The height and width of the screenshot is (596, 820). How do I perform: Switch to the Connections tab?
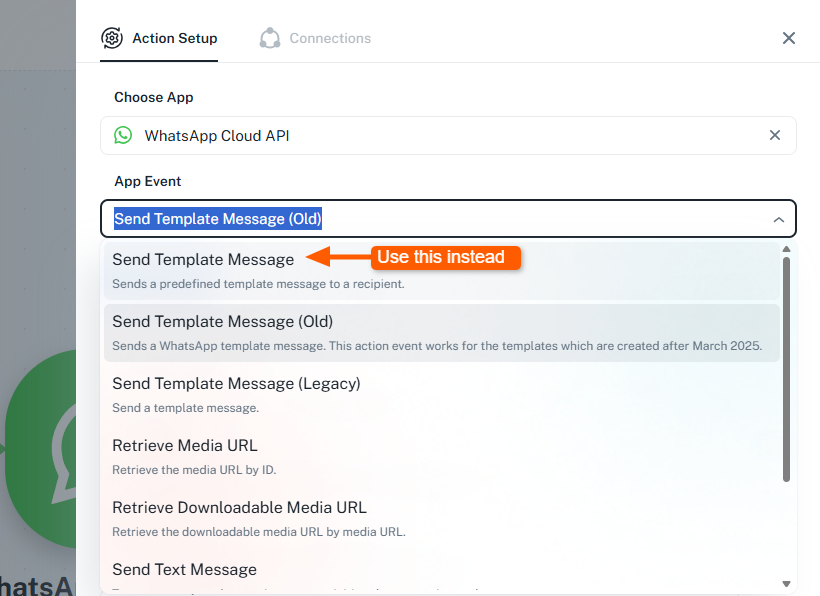[x=315, y=38]
